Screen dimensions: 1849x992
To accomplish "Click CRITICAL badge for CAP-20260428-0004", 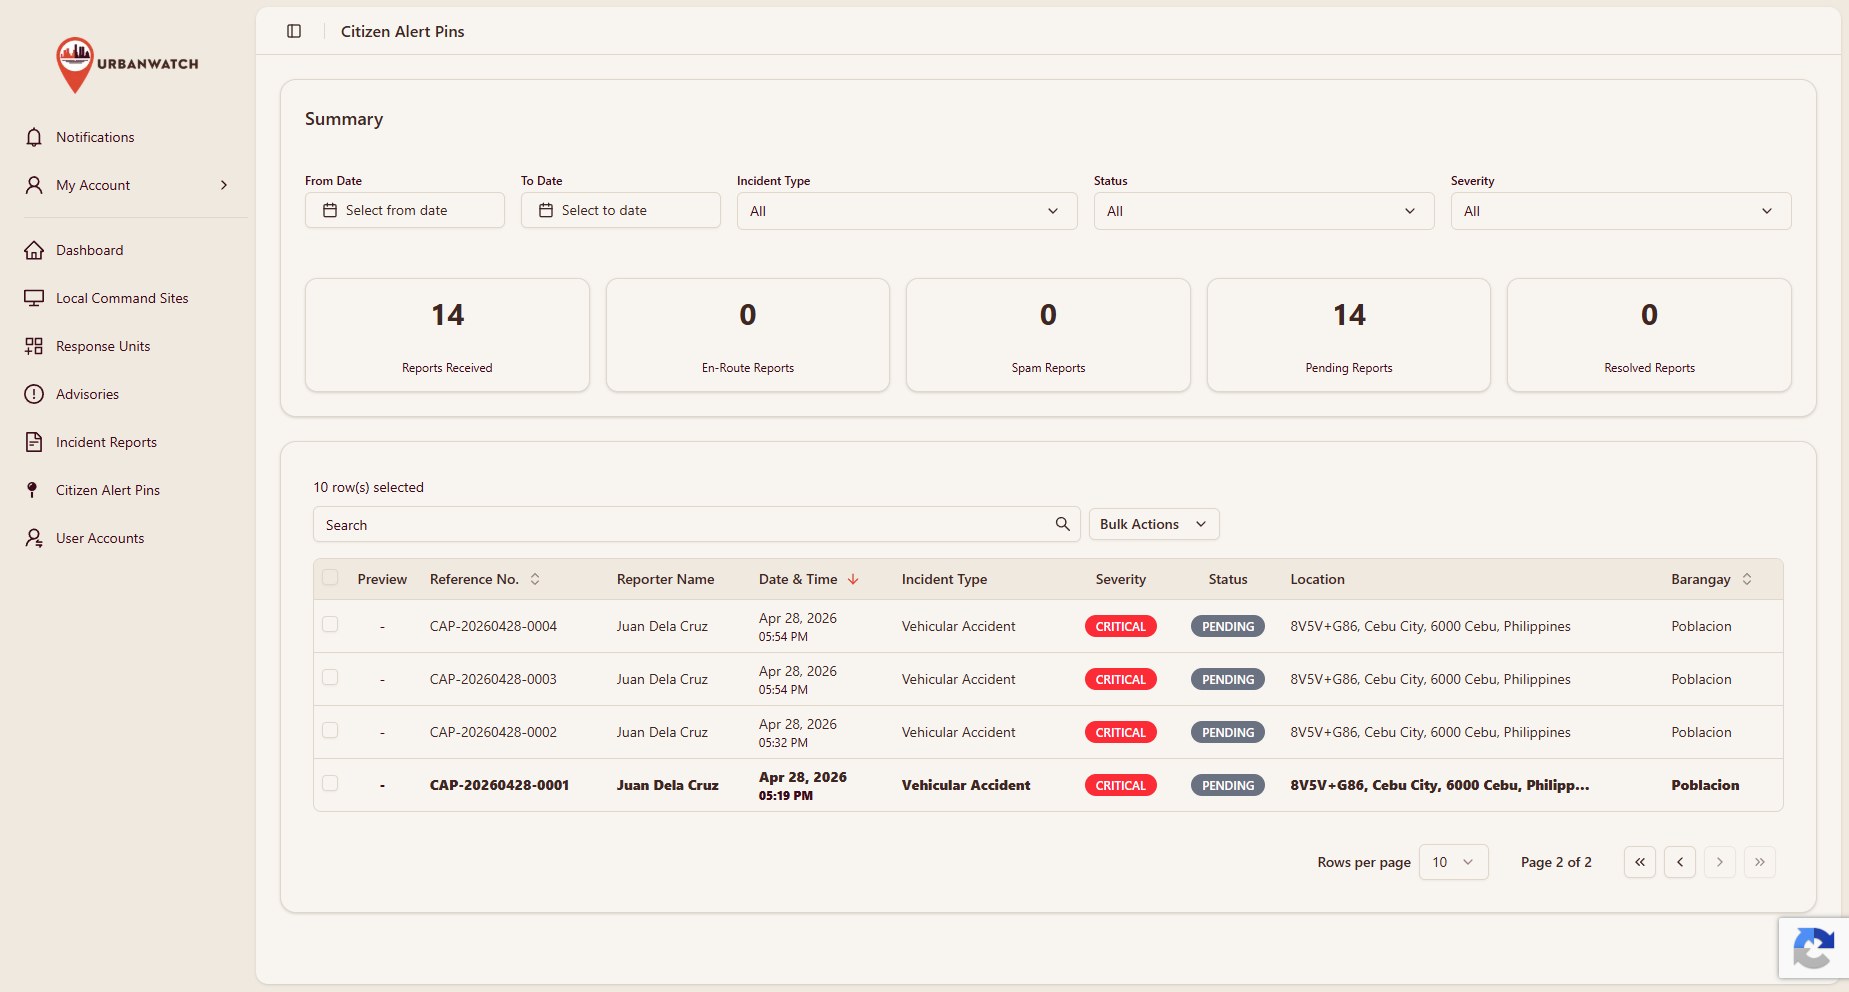I will [1120, 626].
